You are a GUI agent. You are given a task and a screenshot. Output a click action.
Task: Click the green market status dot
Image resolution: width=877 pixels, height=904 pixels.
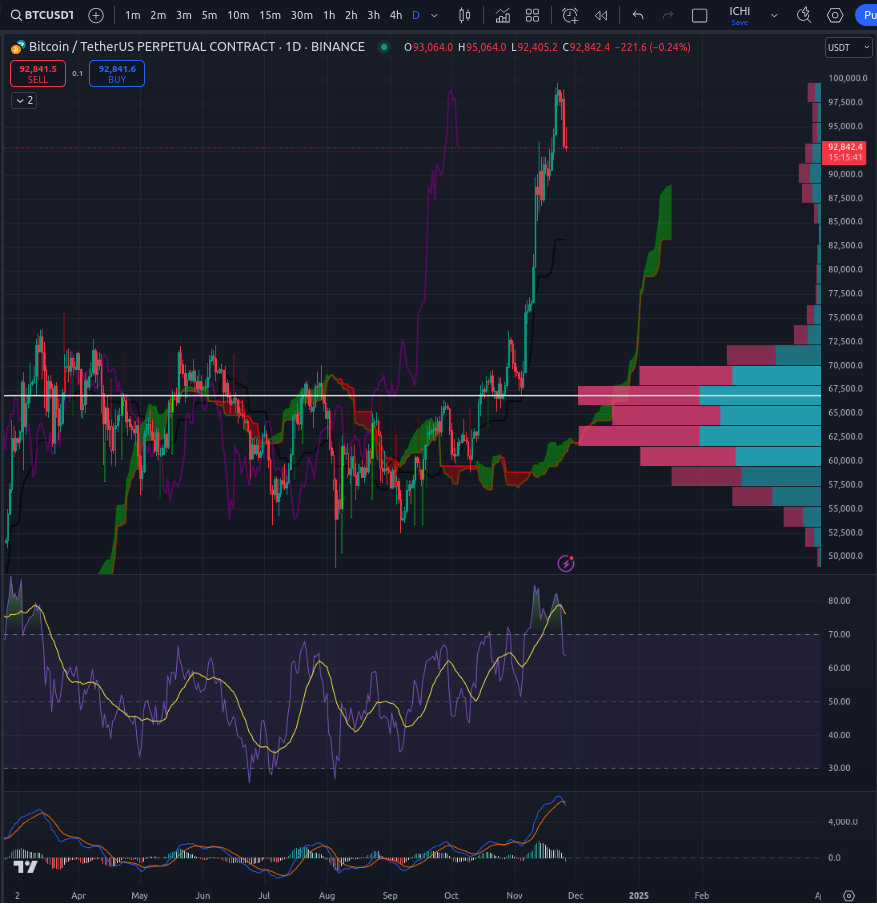384,47
